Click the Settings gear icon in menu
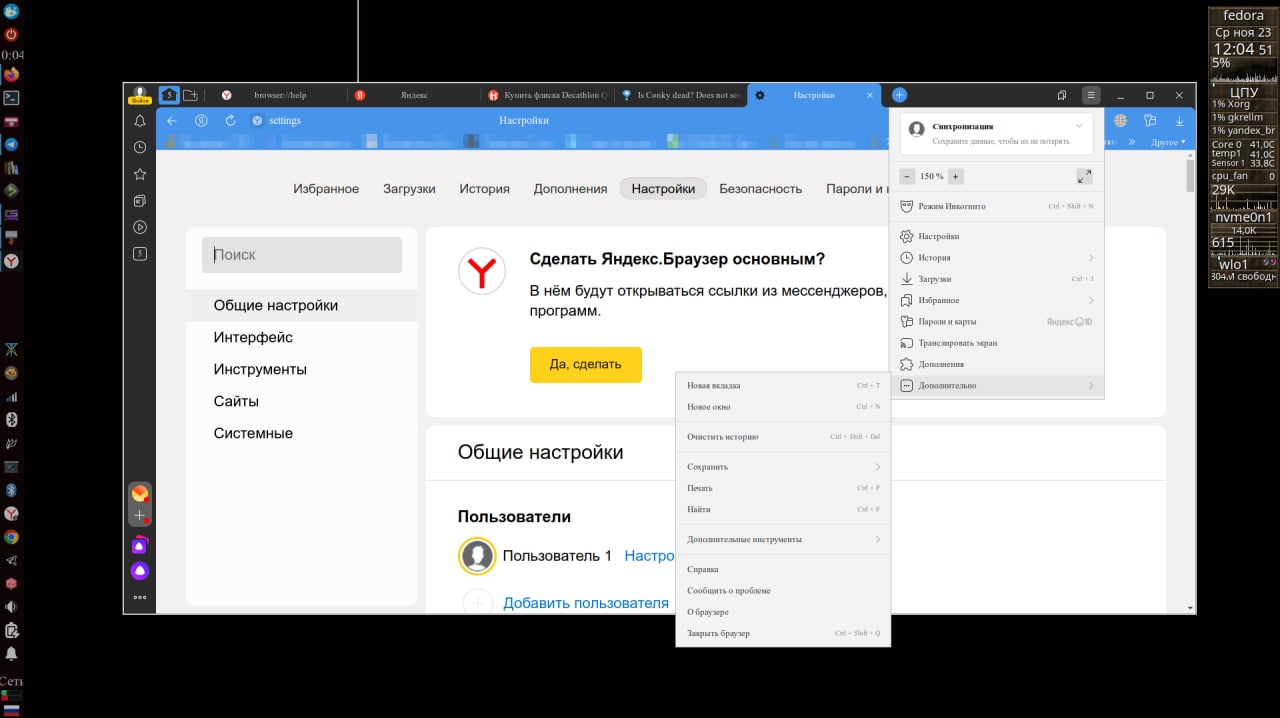The height and width of the screenshot is (718, 1280). click(907, 236)
